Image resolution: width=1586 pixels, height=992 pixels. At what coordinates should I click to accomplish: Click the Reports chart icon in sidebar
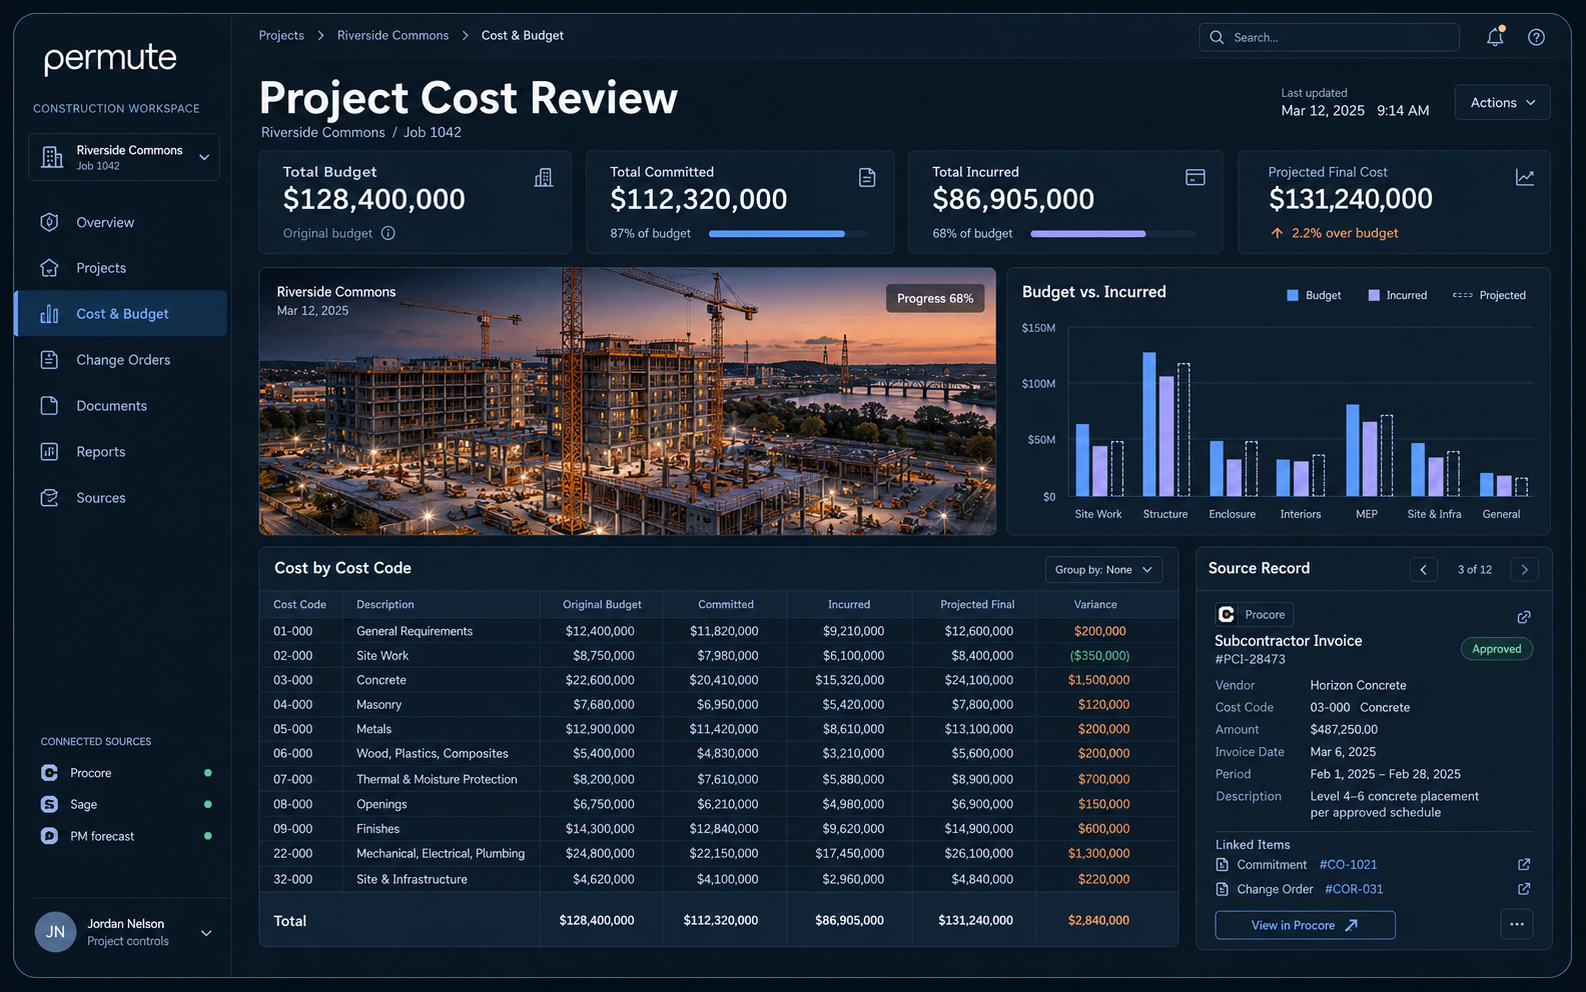pyautogui.click(x=49, y=452)
